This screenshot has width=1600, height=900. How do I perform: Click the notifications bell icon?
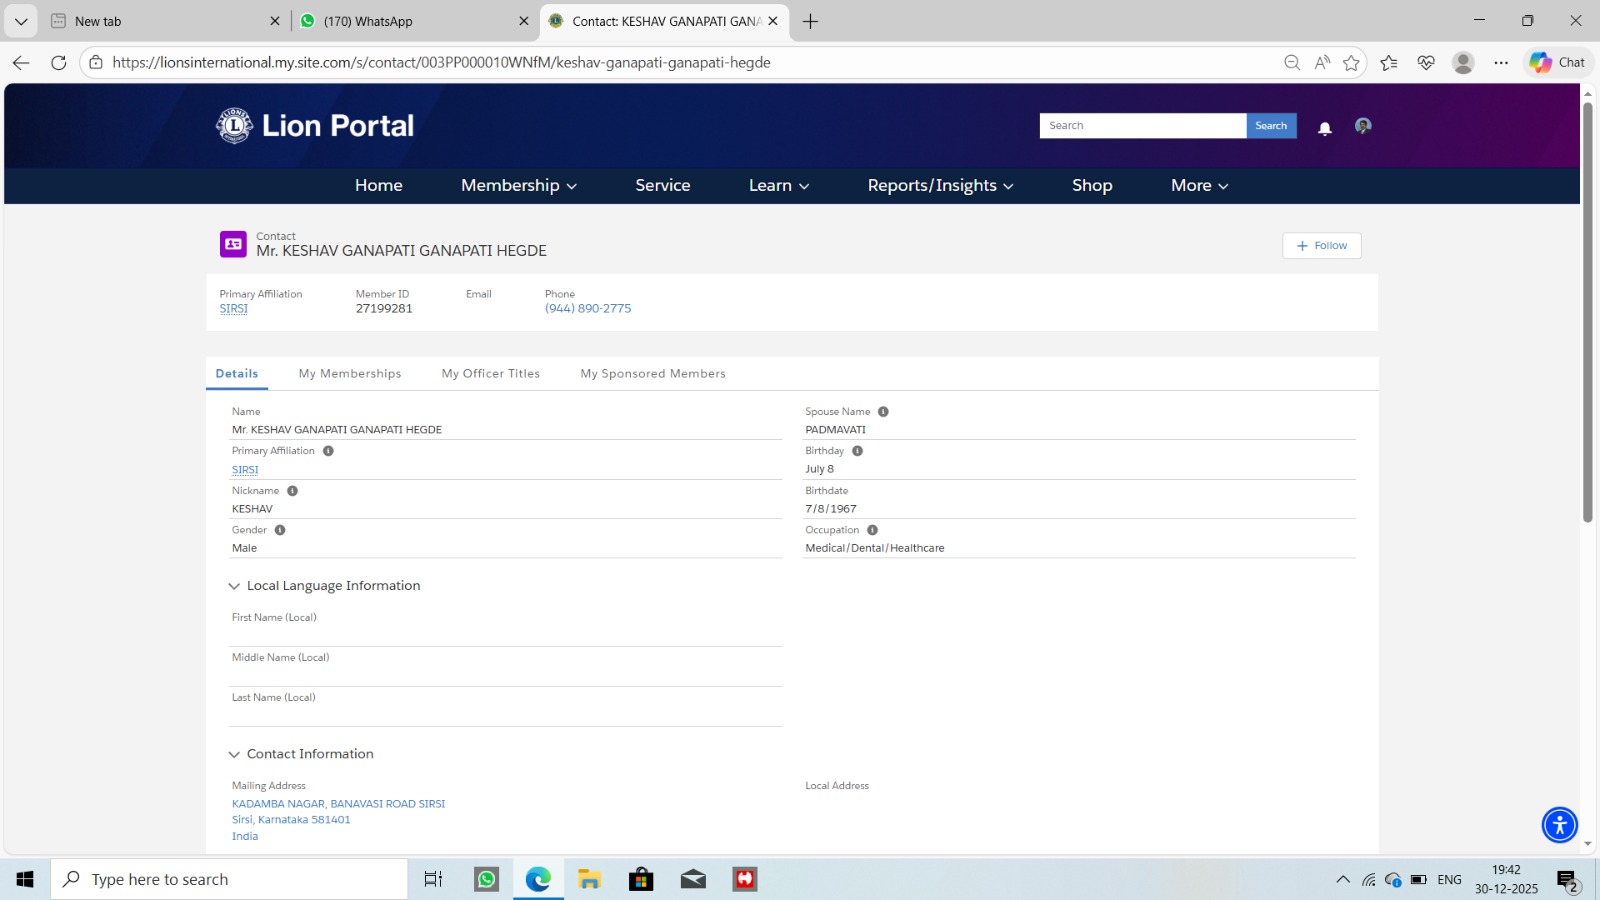coord(1325,128)
